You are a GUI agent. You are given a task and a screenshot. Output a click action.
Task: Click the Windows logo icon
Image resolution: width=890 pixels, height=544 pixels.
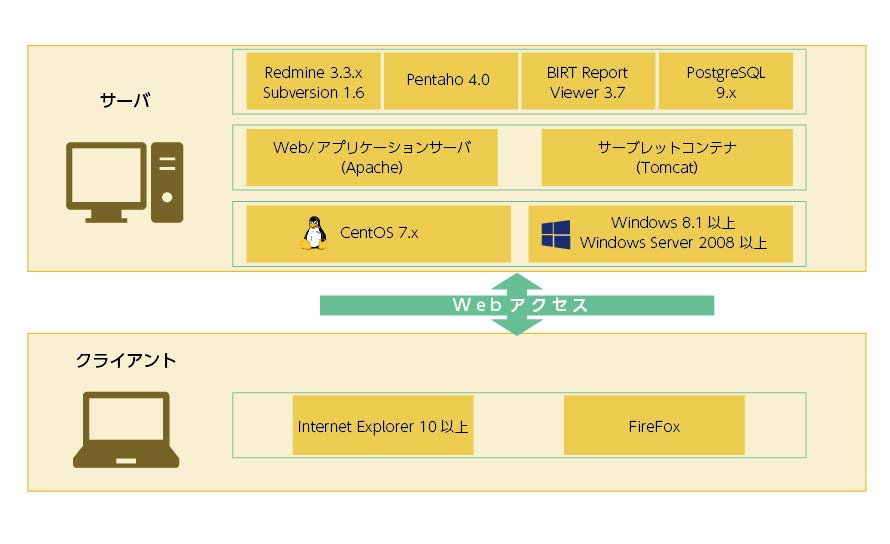(x=556, y=235)
